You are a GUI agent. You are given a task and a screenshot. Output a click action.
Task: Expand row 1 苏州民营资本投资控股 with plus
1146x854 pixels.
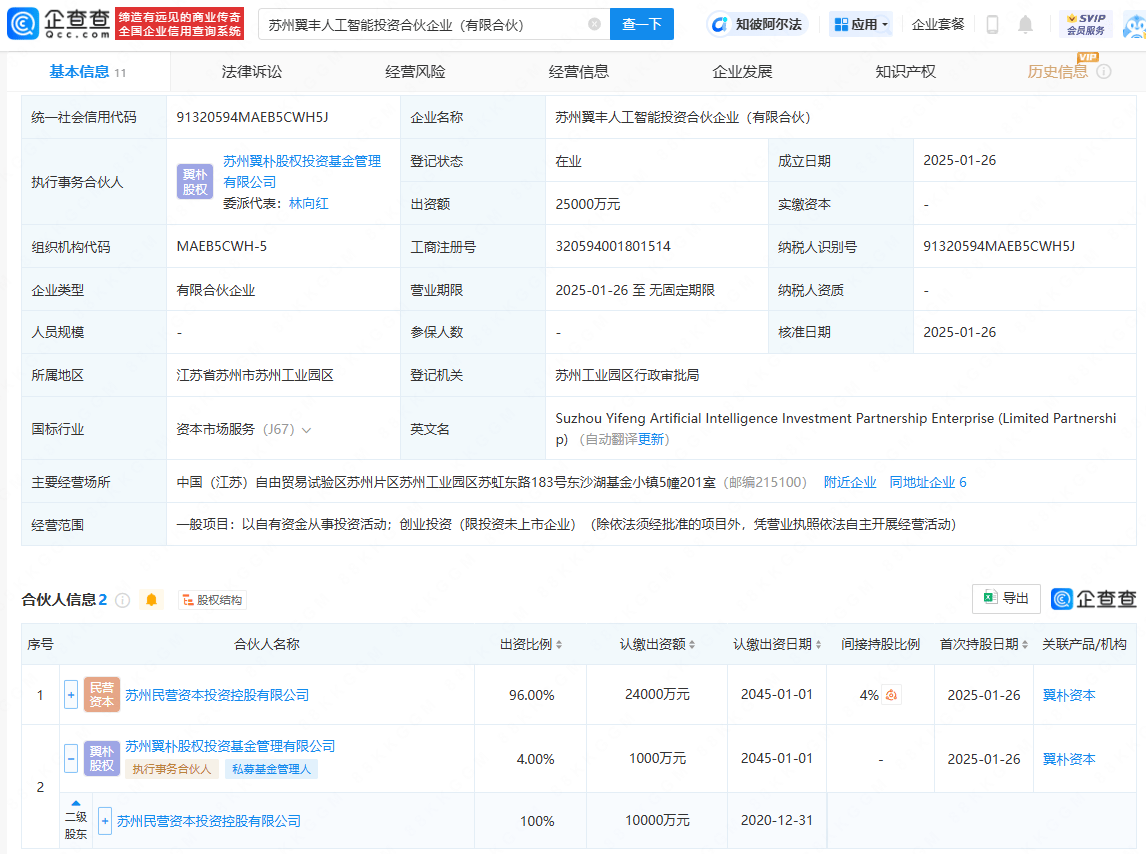pyautogui.click(x=71, y=695)
